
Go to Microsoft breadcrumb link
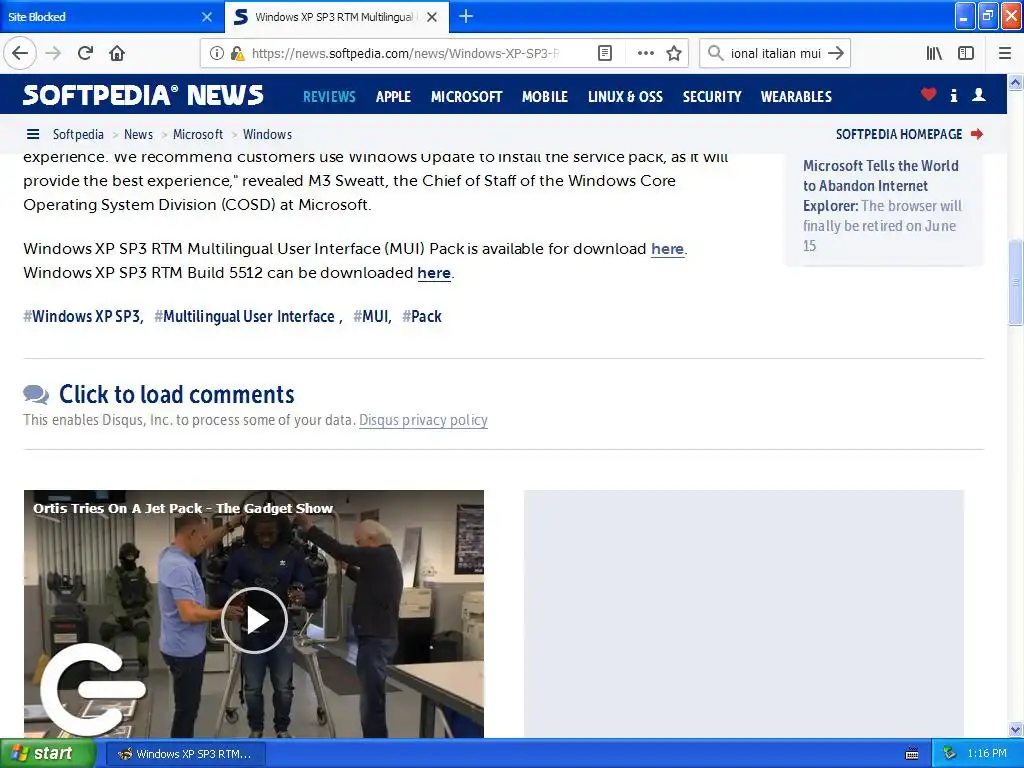[198, 135]
